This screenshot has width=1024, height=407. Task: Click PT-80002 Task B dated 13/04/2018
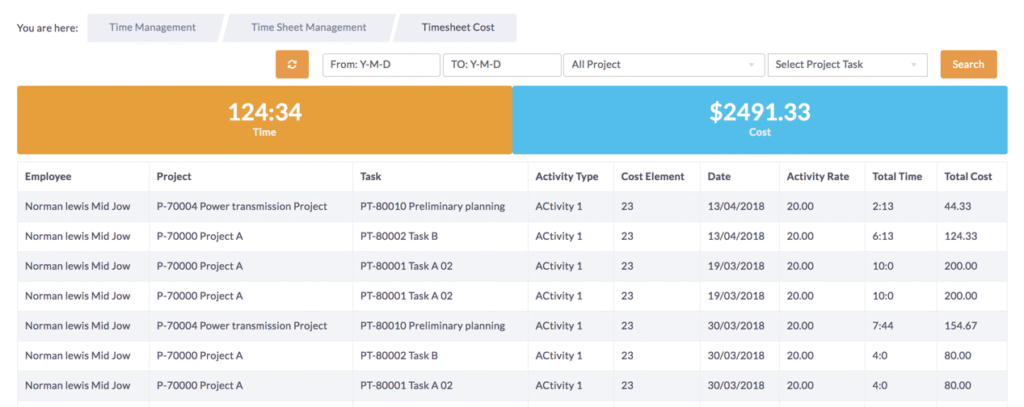(x=399, y=236)
